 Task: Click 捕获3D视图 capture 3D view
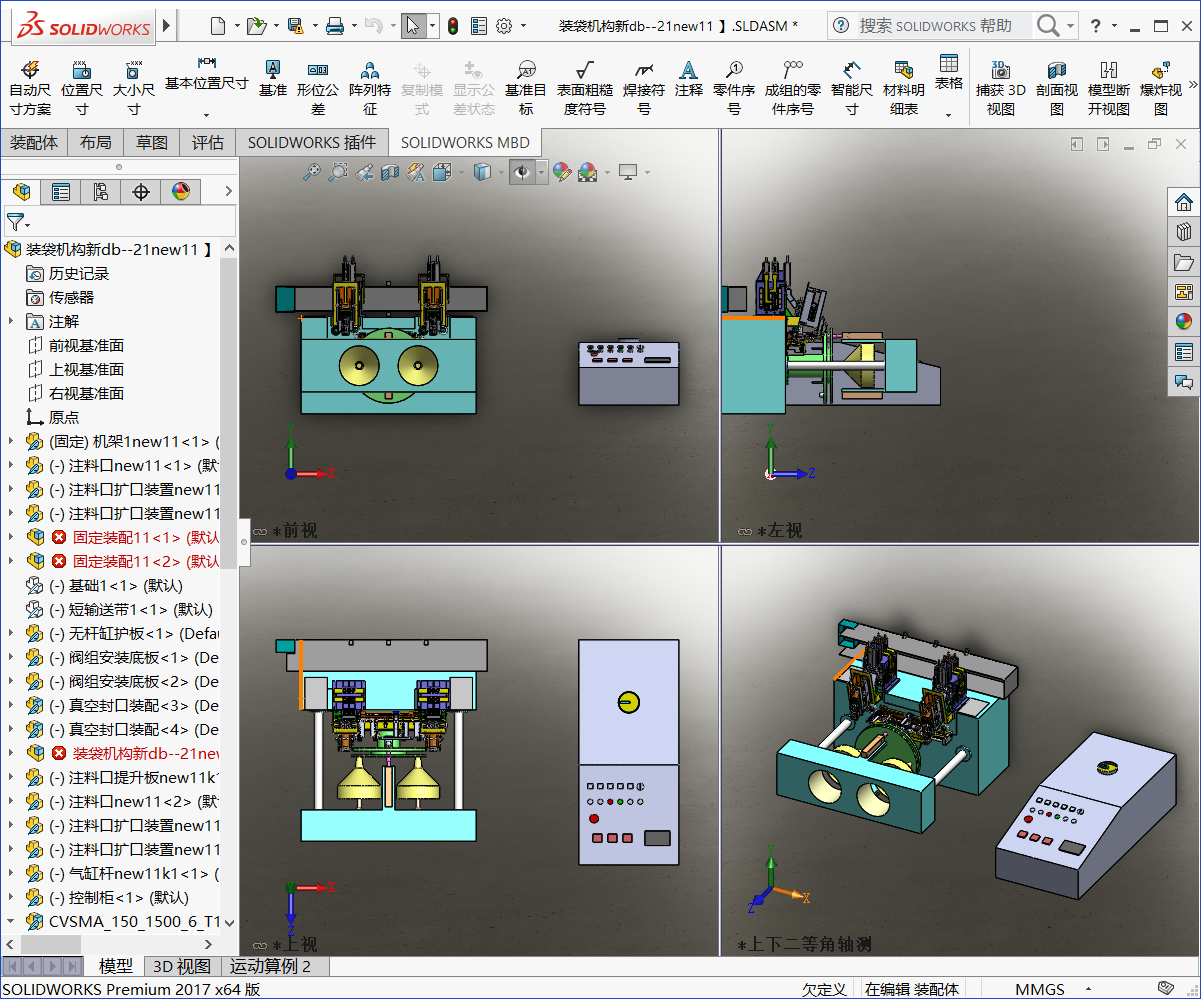[x=1001, y=87]
